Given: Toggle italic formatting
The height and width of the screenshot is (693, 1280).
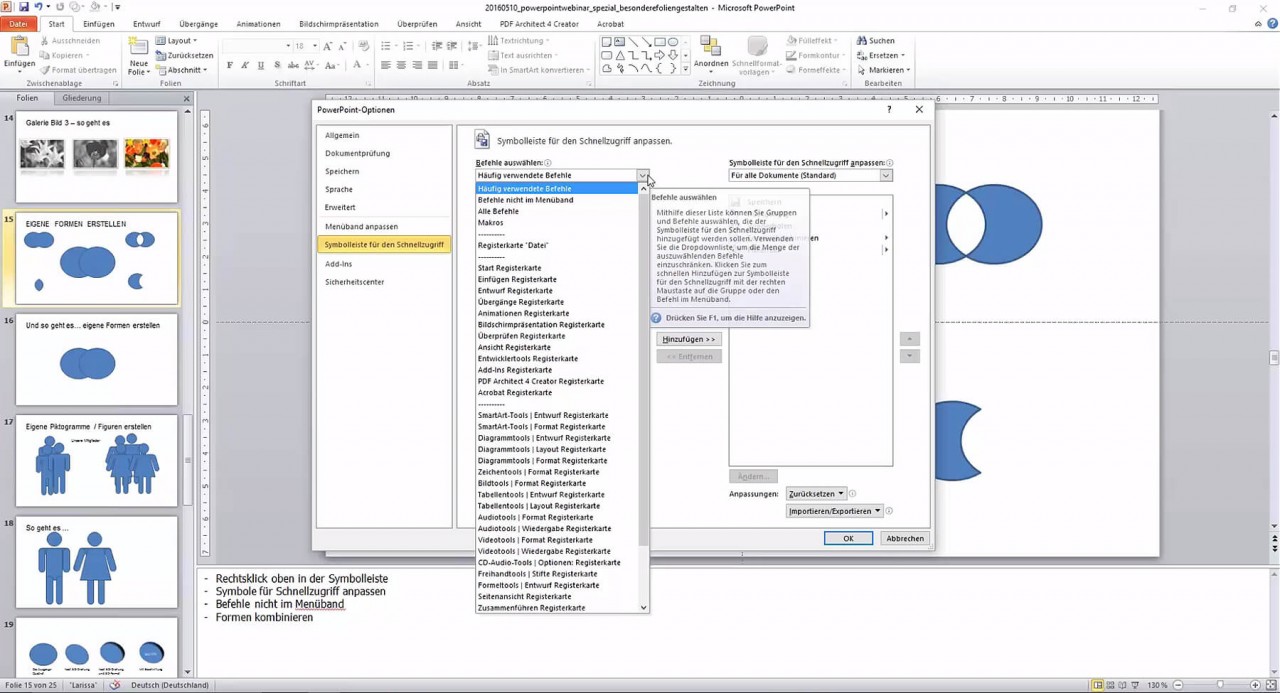Looking at the screenshot, I should [244, 64].
